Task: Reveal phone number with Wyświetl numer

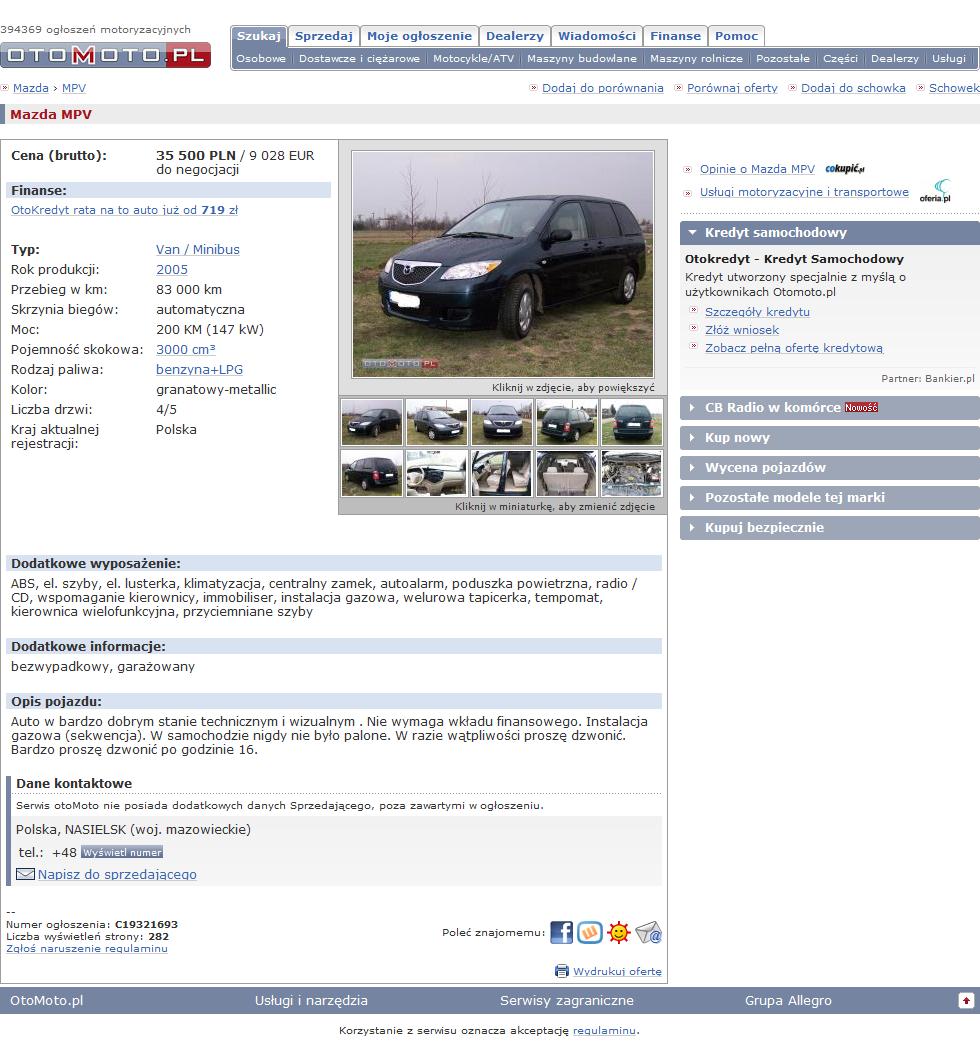Action: tap(122, 853)
